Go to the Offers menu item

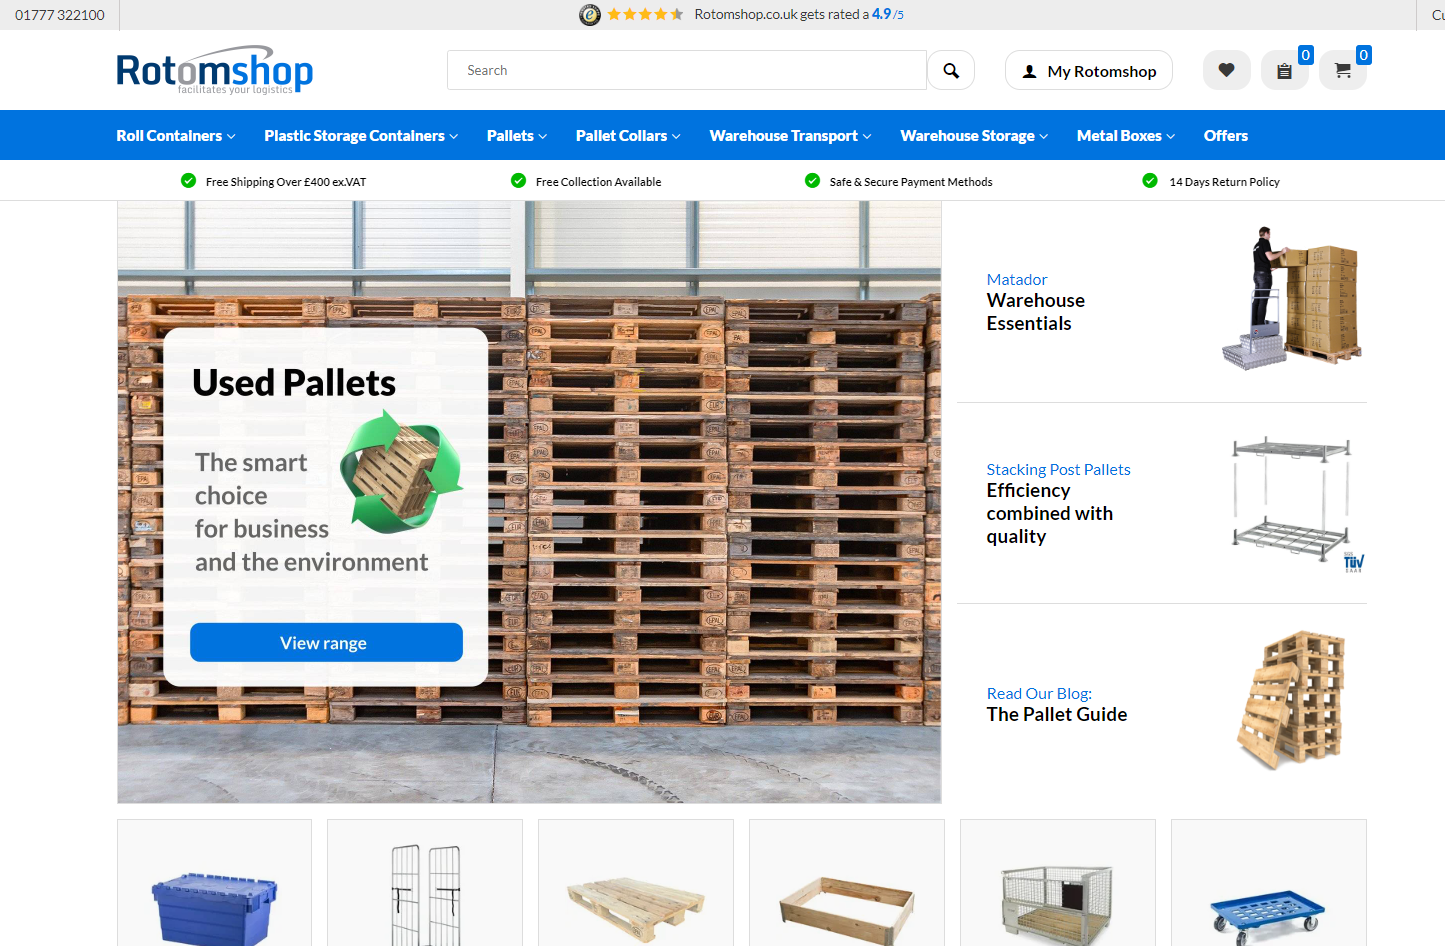point(1226,135)
